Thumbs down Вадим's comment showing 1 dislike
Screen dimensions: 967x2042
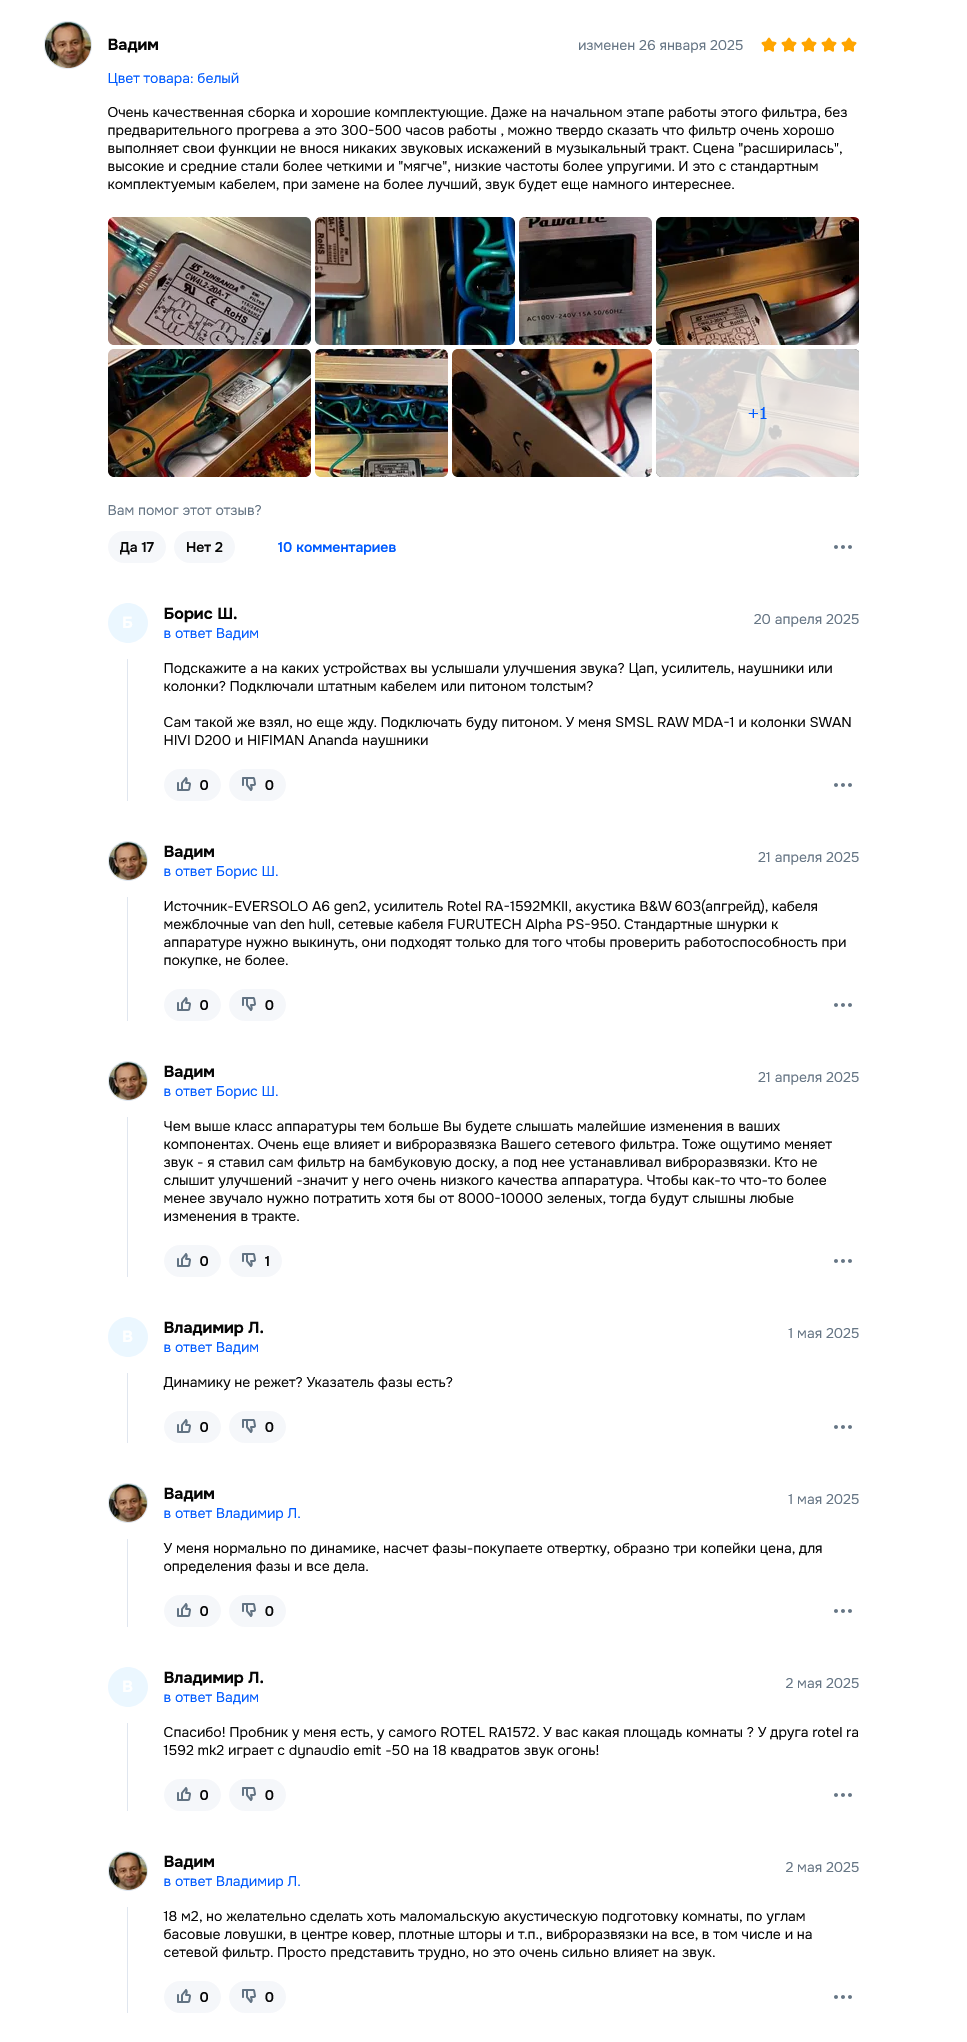255,1261
